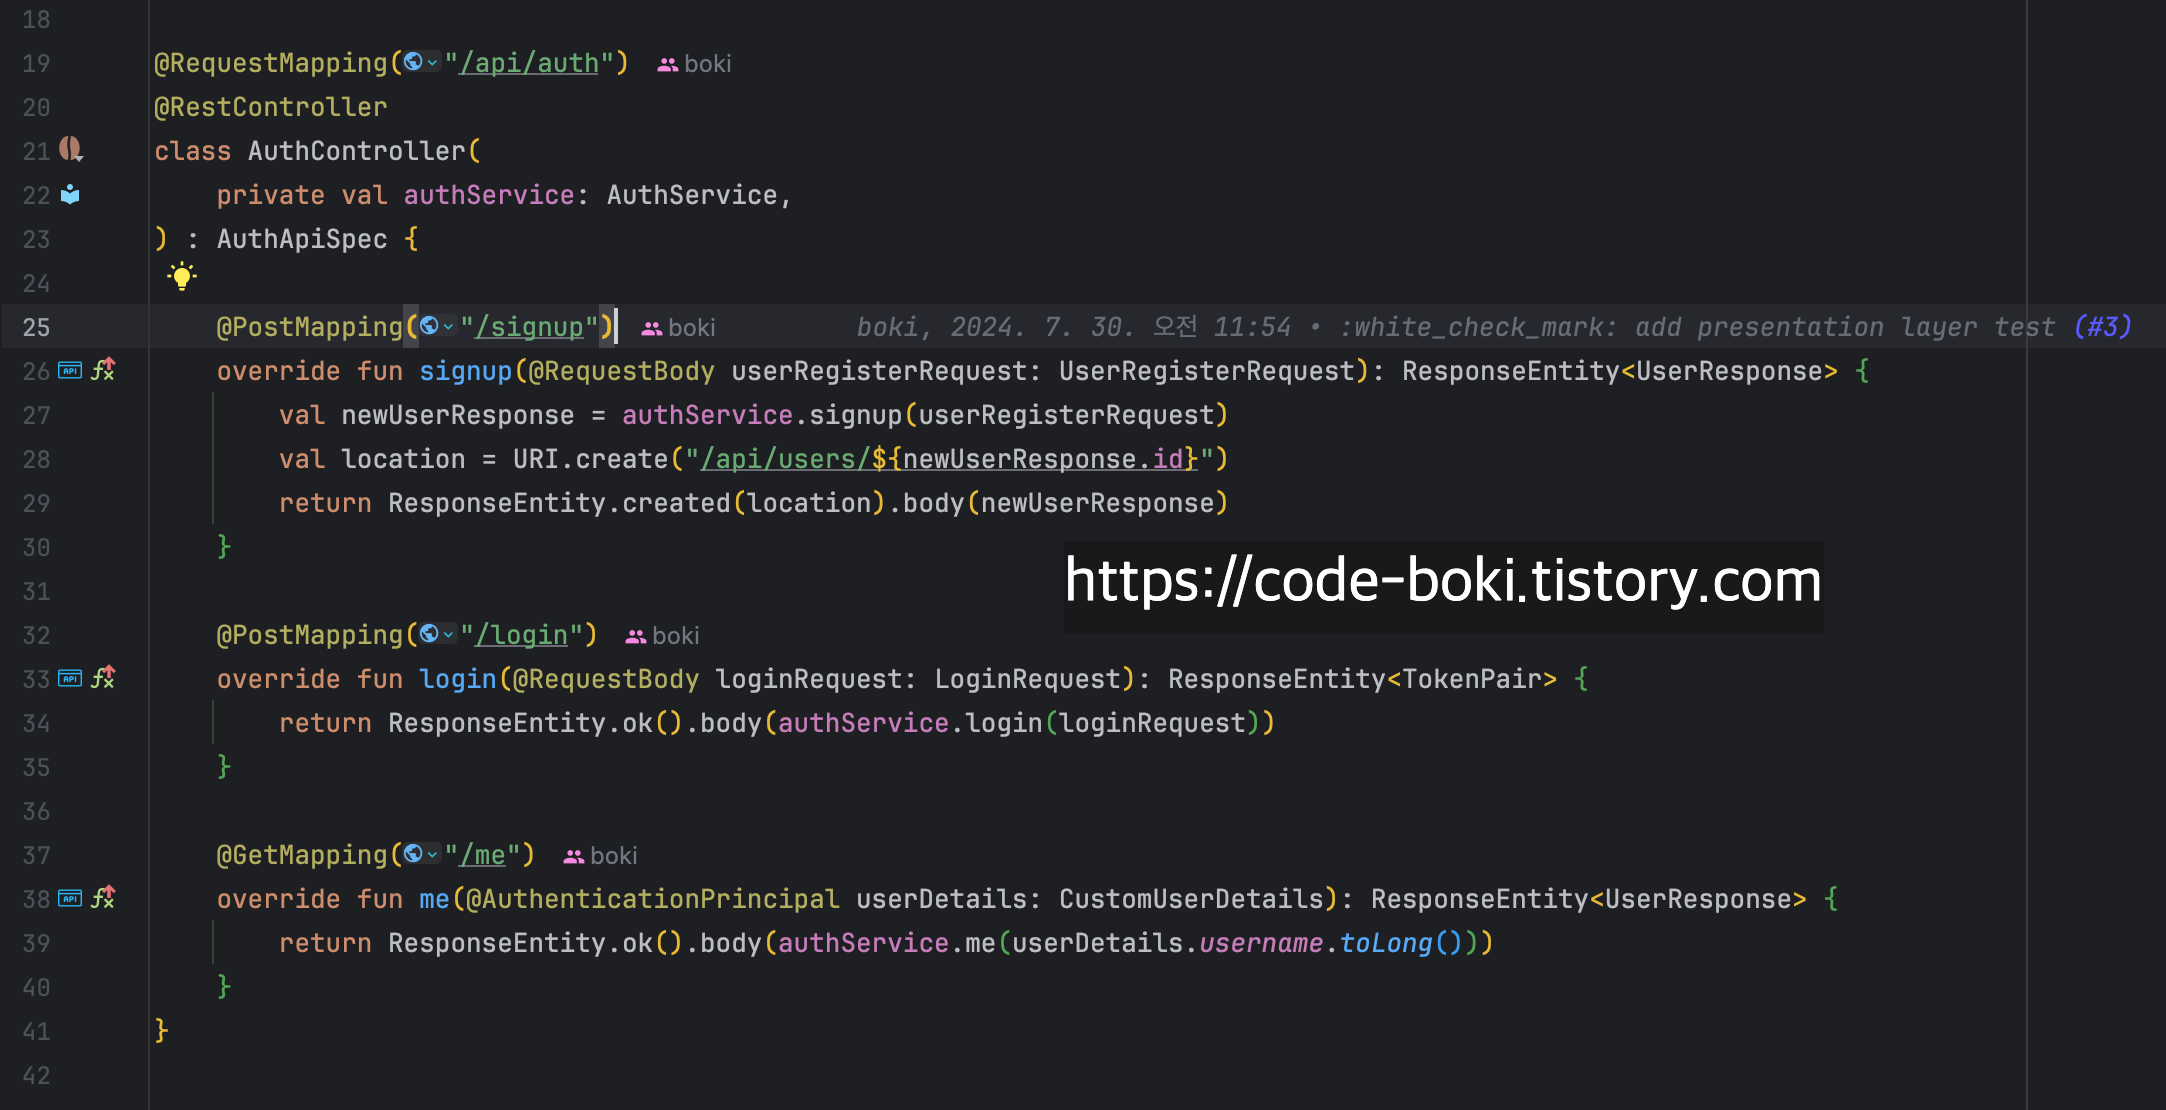The height and width of the screenshot is (1110, 2166).
Task: Click the boki author inlay beside "/me" mapping
Action: pyautogui.click(x=601, y=856)
